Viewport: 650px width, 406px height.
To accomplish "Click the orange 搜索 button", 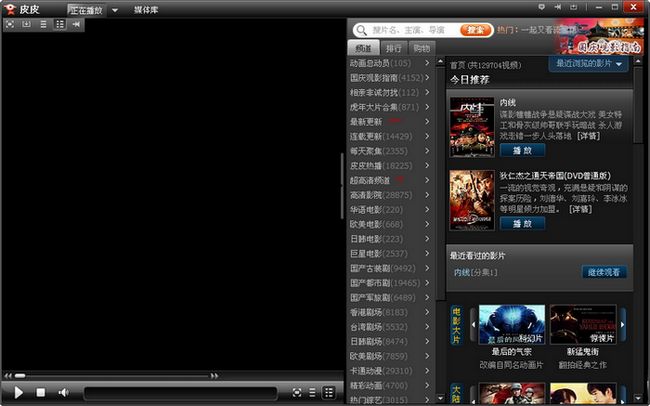I will (x=477, y=30).
